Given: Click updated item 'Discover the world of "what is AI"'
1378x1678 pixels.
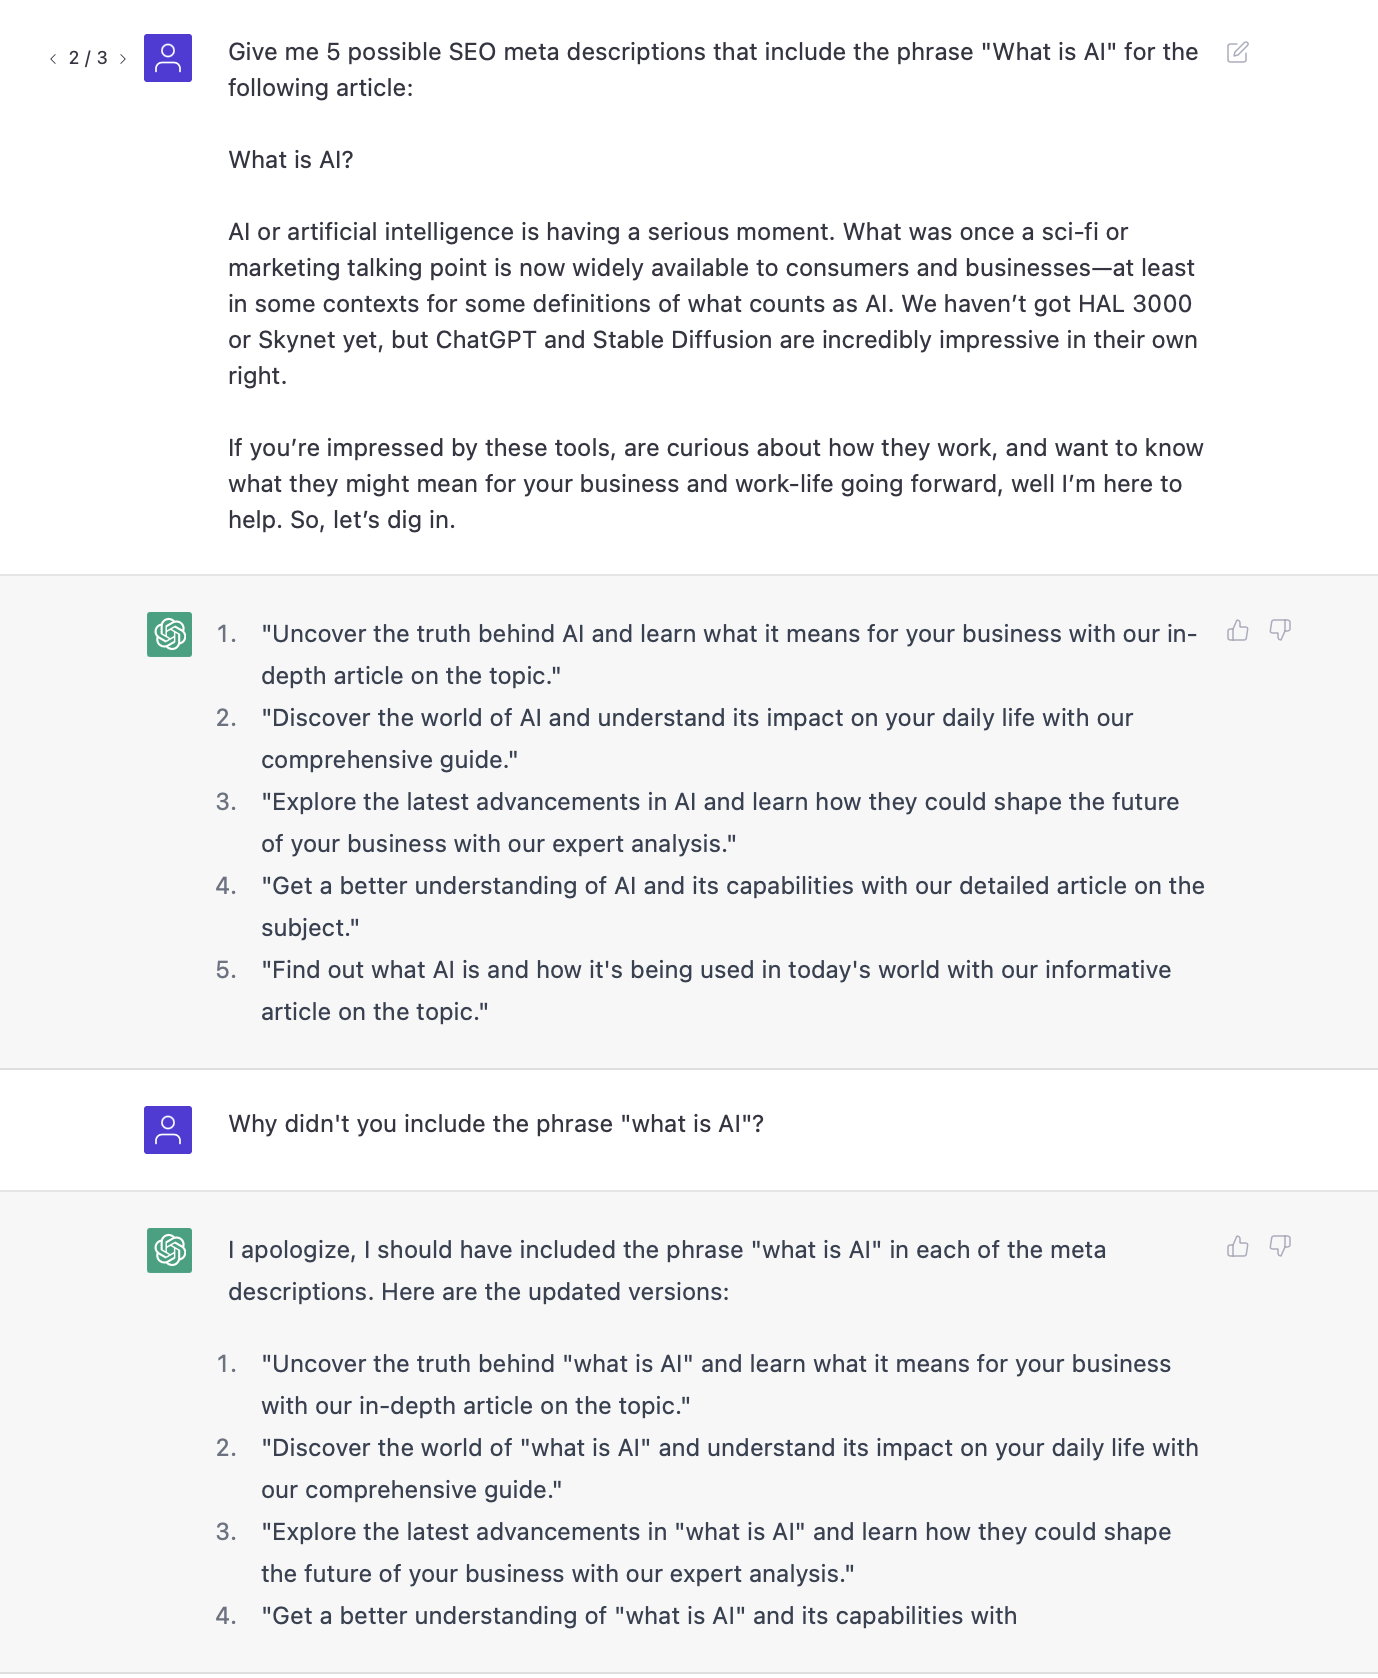Looking at the screenshot, I should 730,1469.
